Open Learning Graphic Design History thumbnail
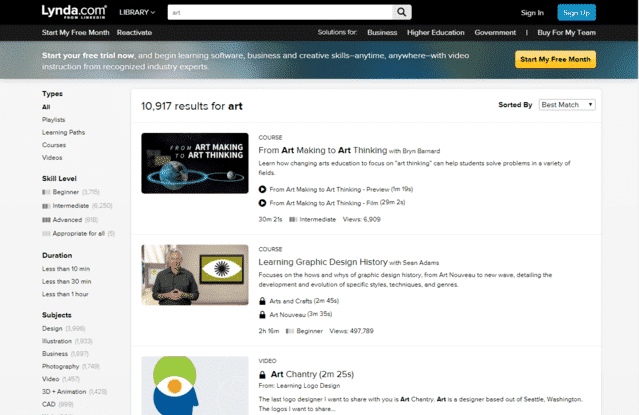 [195, 275]
